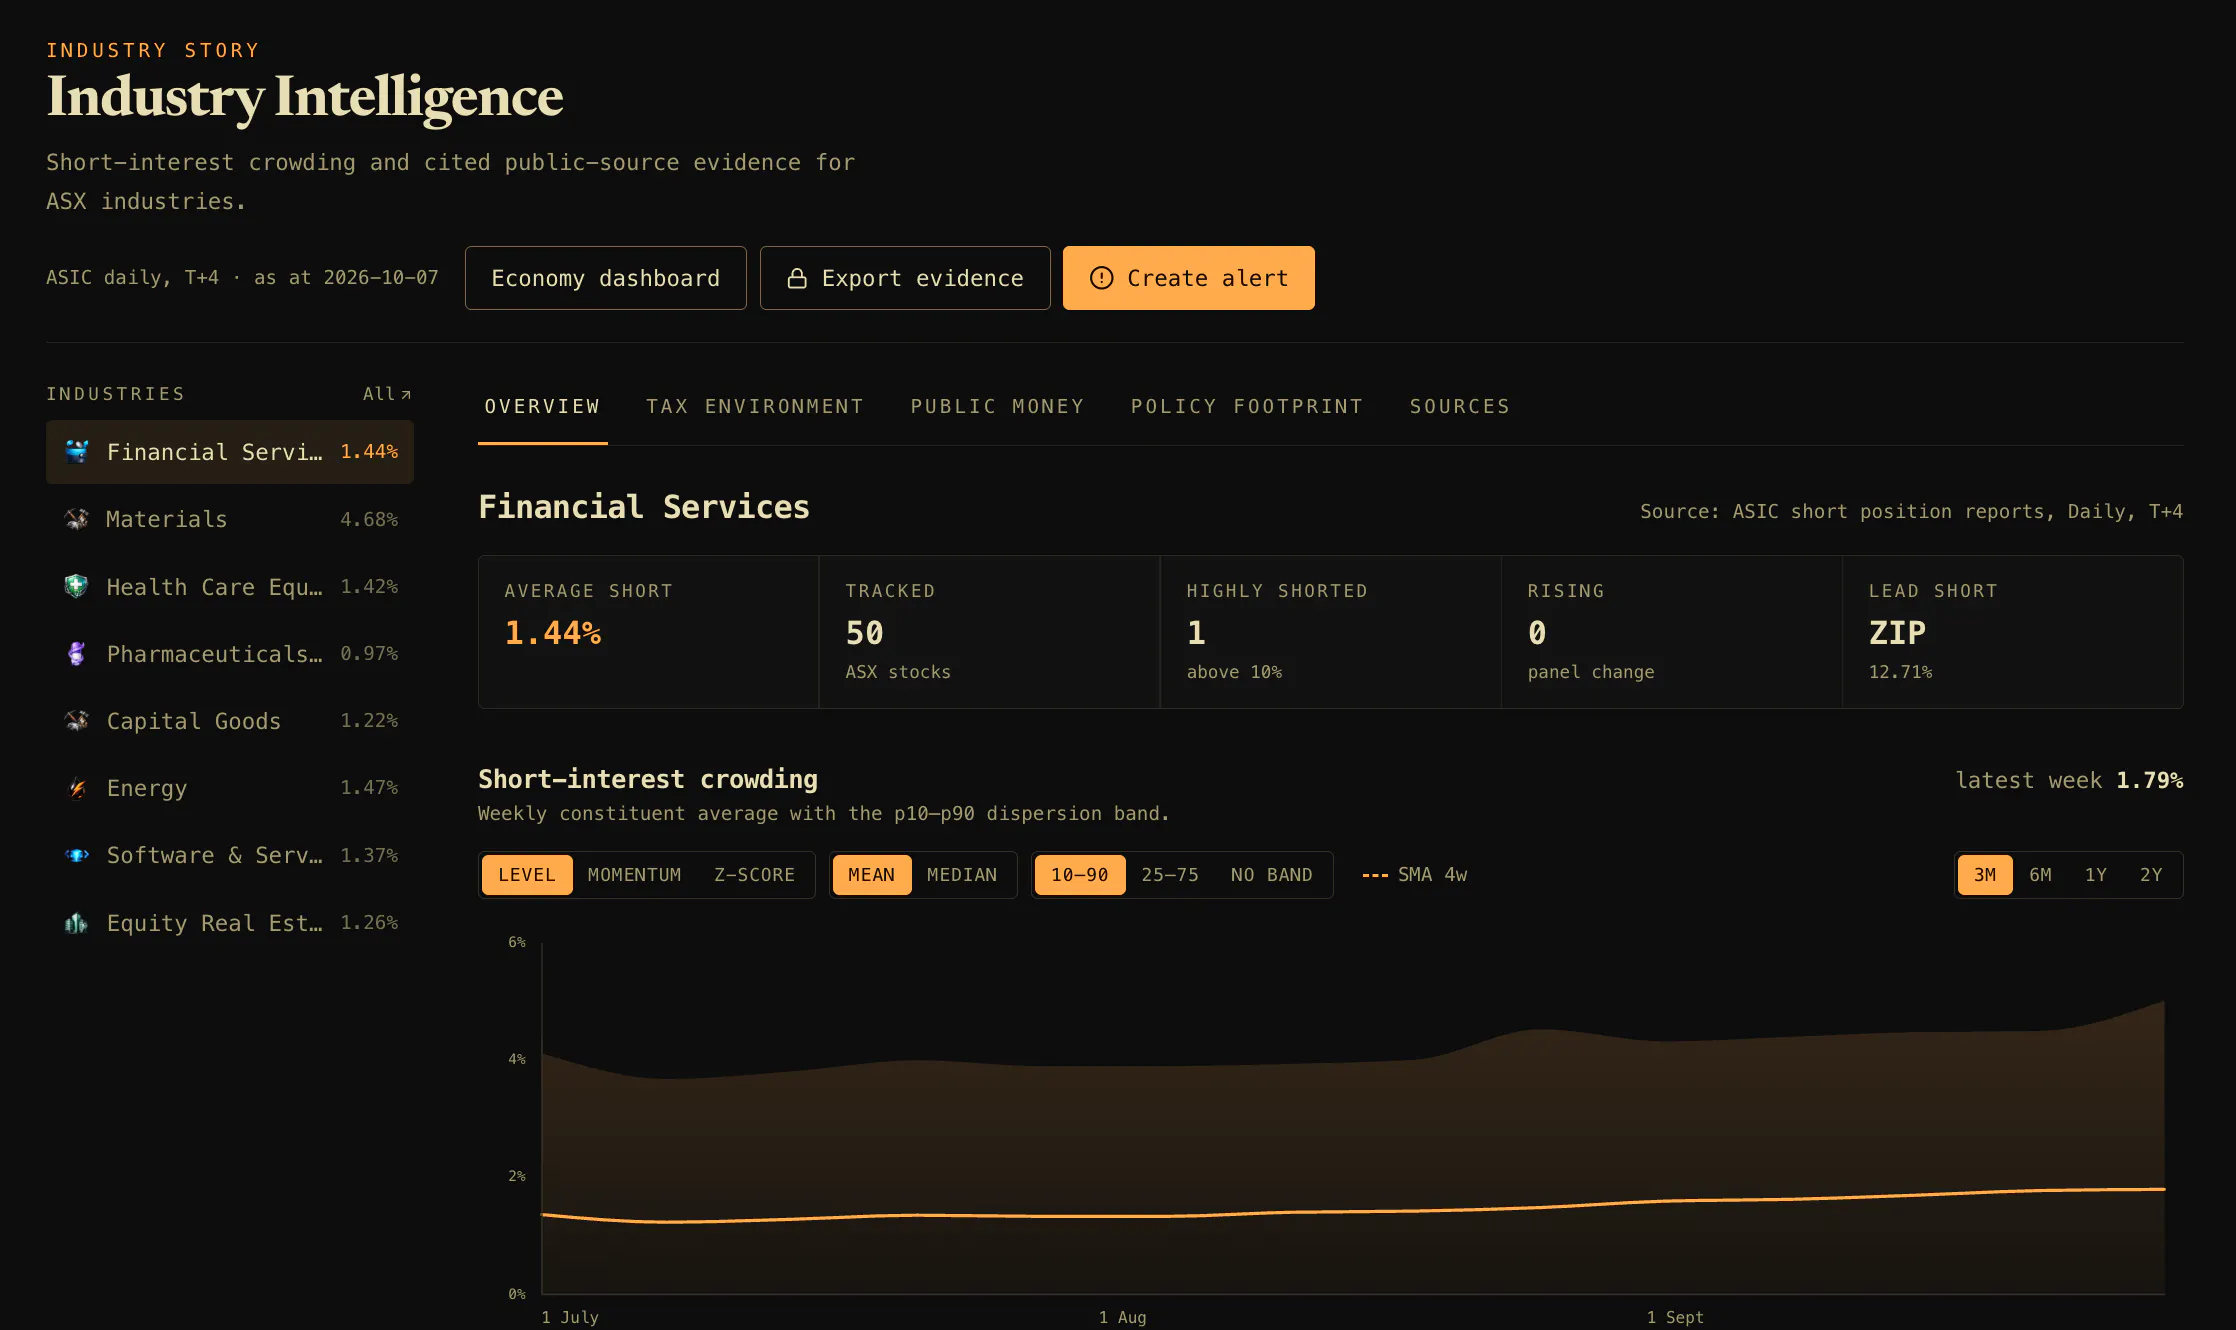Set chart range to 6M
This screenshot has width=2236, height=1330.
click(x=2040, y=875)
